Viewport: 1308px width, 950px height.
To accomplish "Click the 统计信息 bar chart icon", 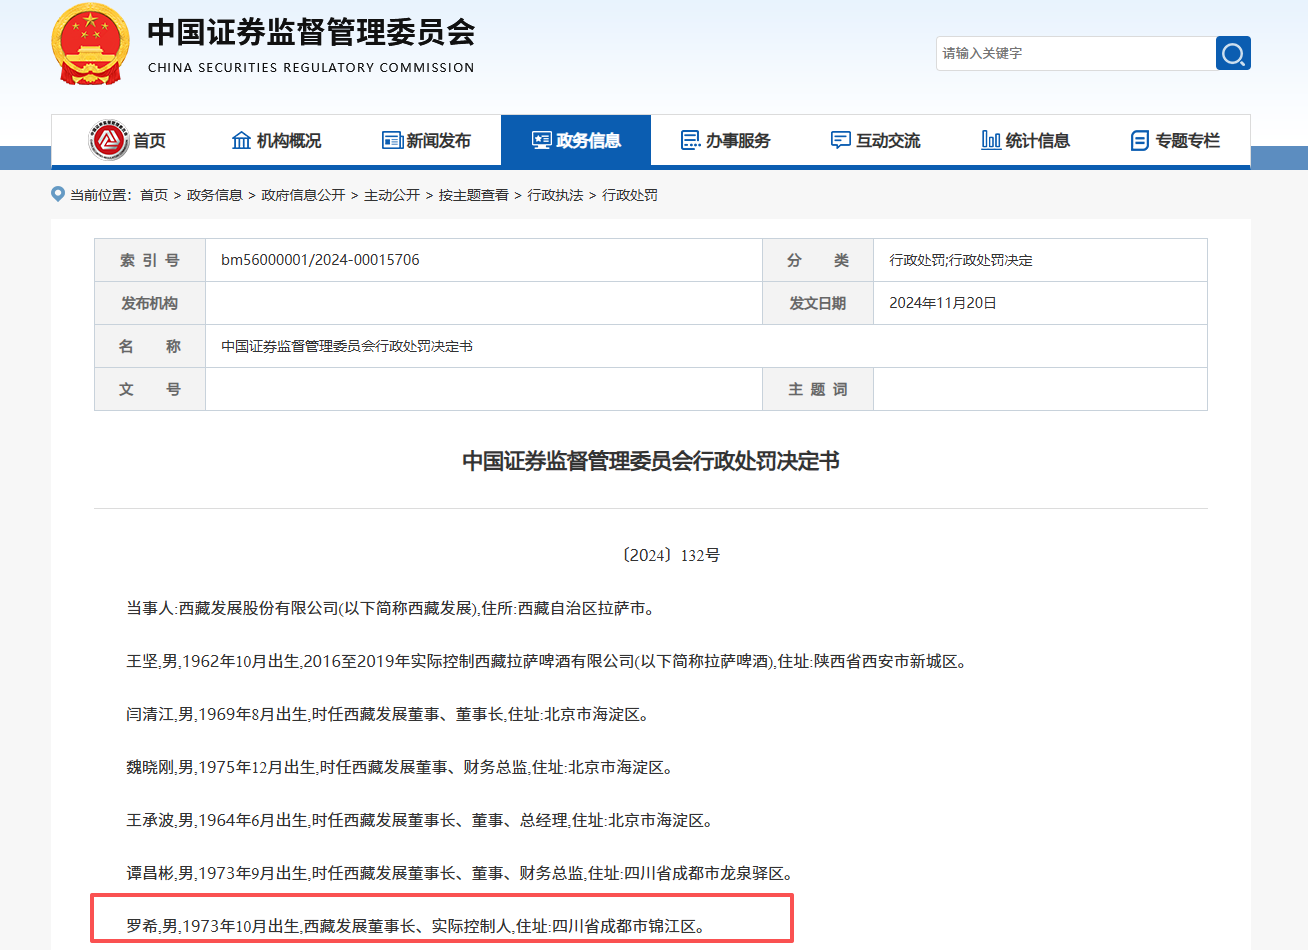I will (x=990, y=140).
